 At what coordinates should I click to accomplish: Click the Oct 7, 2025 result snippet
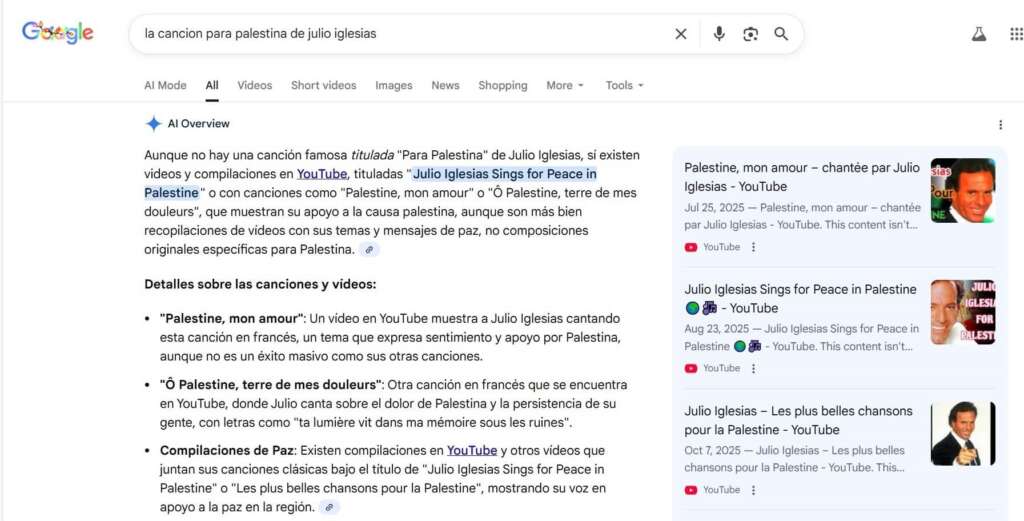pyautogui.click(x=795, y=459)
